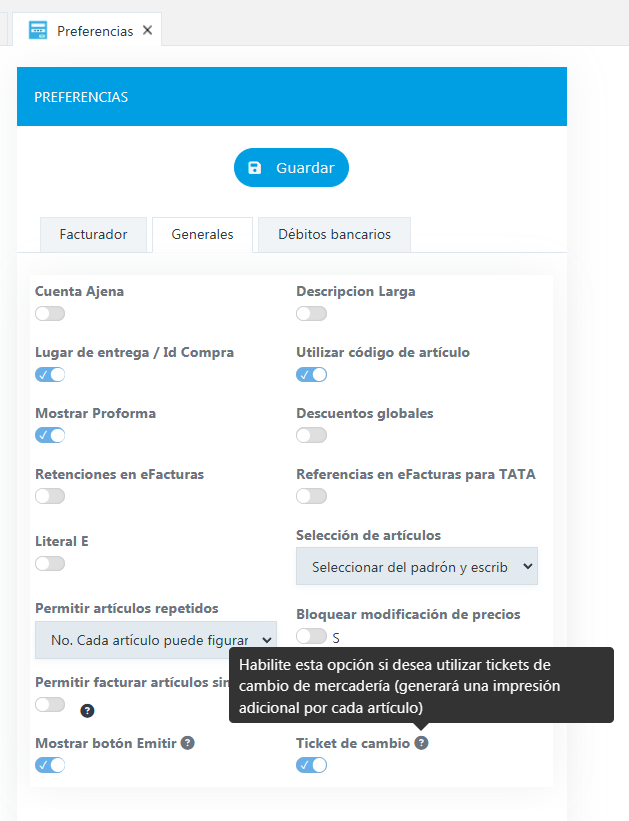
Task: Open Permitir artículos repetidos dropdown
Action: click(156, 640)
